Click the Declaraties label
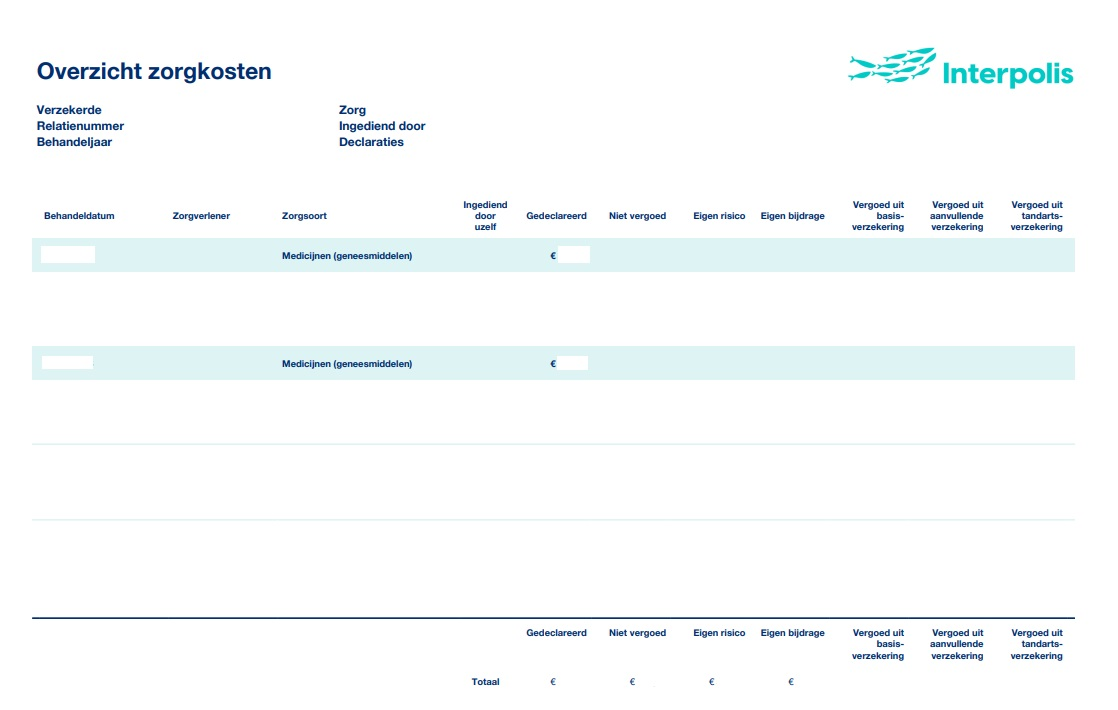Screen dimensions: 1118x710 pyautogui.click(x=371, y=142)
